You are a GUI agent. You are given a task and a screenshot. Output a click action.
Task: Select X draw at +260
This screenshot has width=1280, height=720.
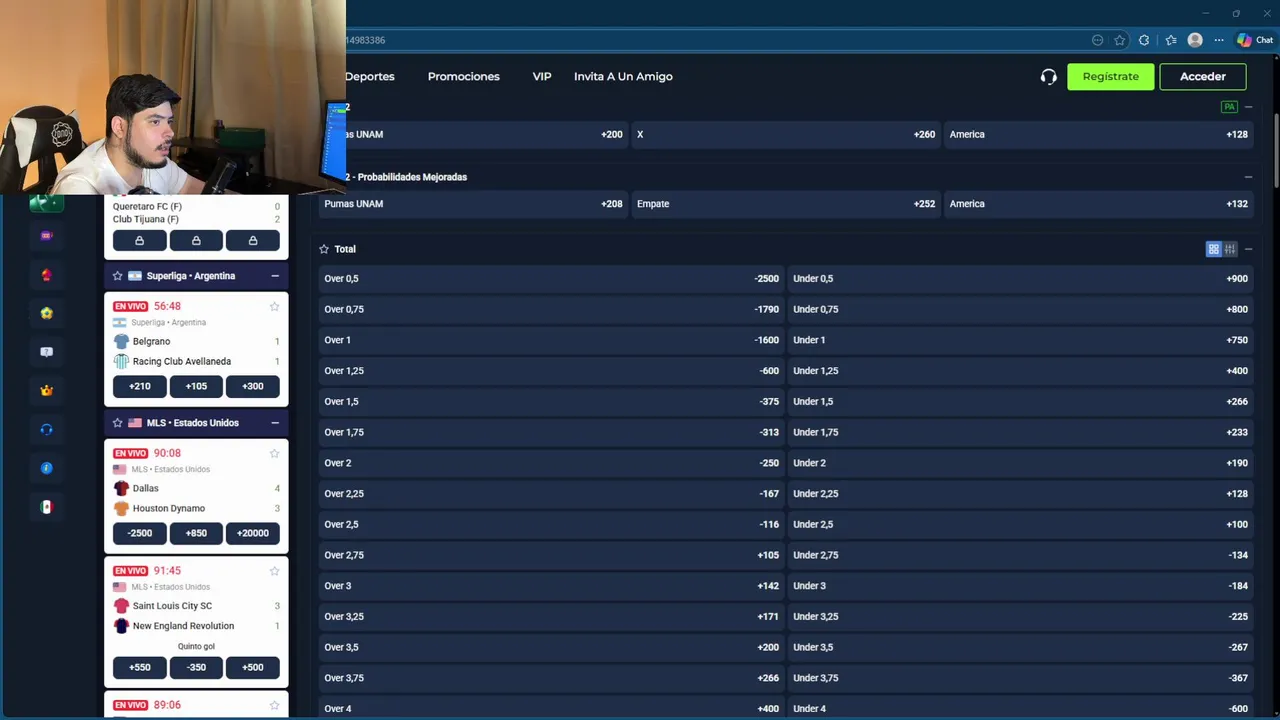[x=786, y=134]
